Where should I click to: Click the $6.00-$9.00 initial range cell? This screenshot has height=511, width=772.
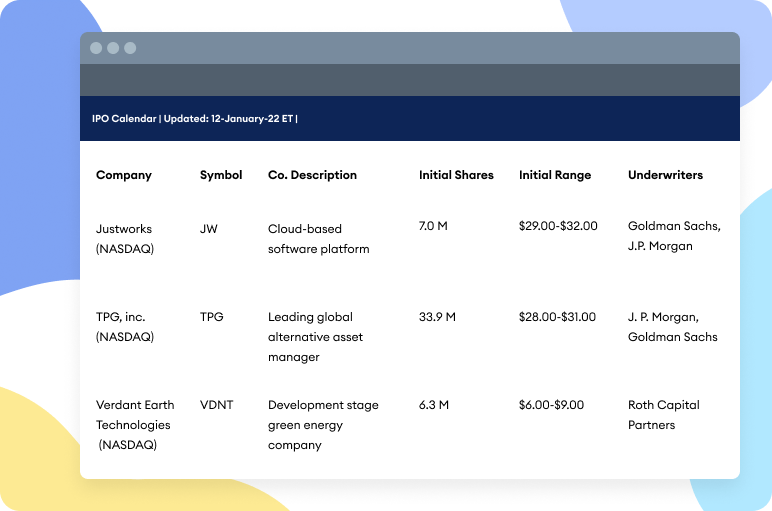pos(551,405)
